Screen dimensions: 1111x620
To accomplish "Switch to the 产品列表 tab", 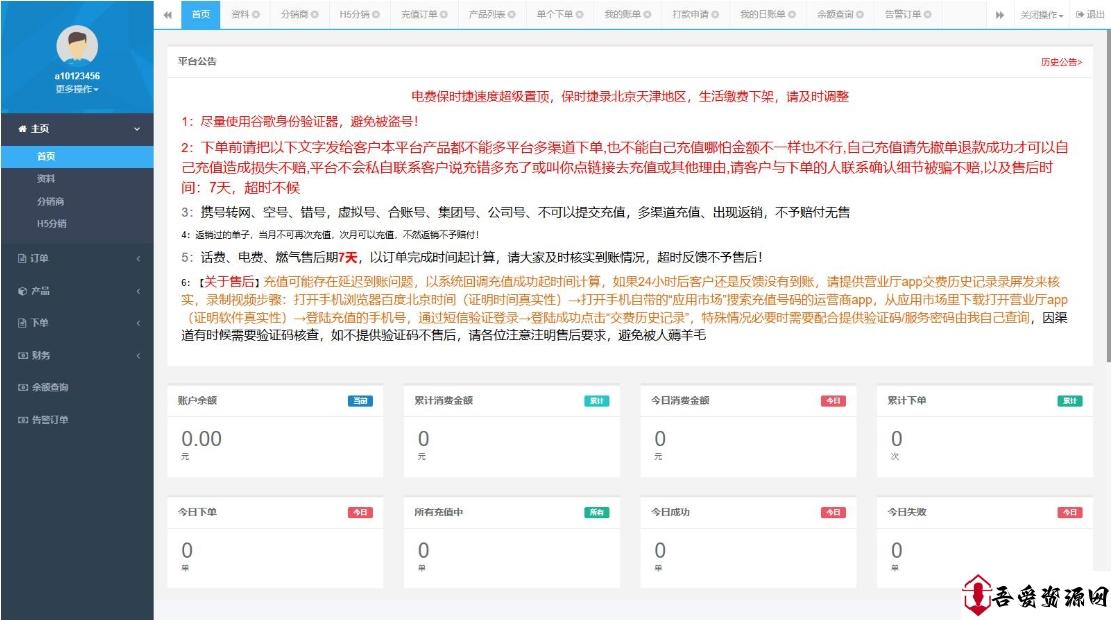I will pyautogui.click(x=487, y=14).
